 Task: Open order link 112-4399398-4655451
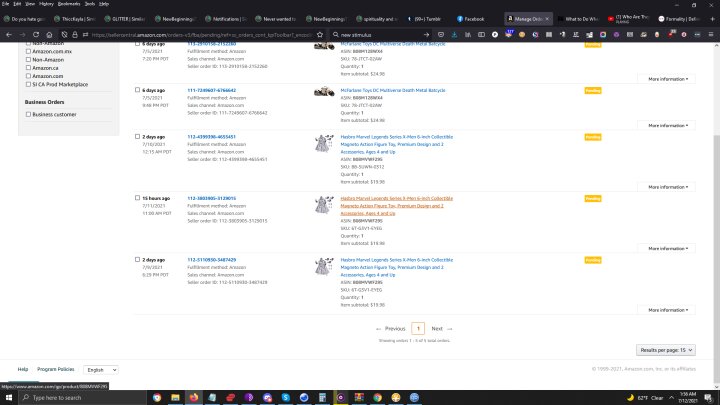[x=212, y=137]
